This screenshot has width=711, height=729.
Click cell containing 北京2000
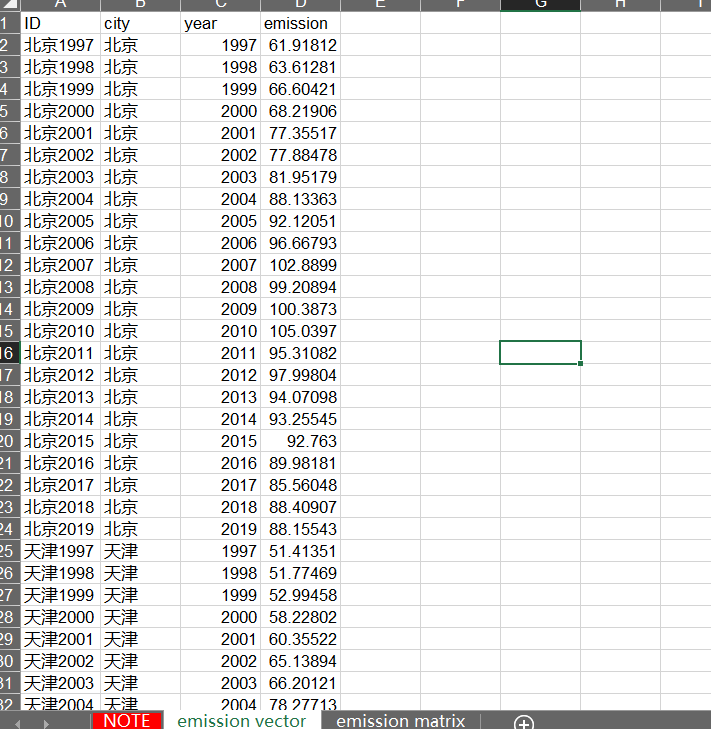(60, 111)
